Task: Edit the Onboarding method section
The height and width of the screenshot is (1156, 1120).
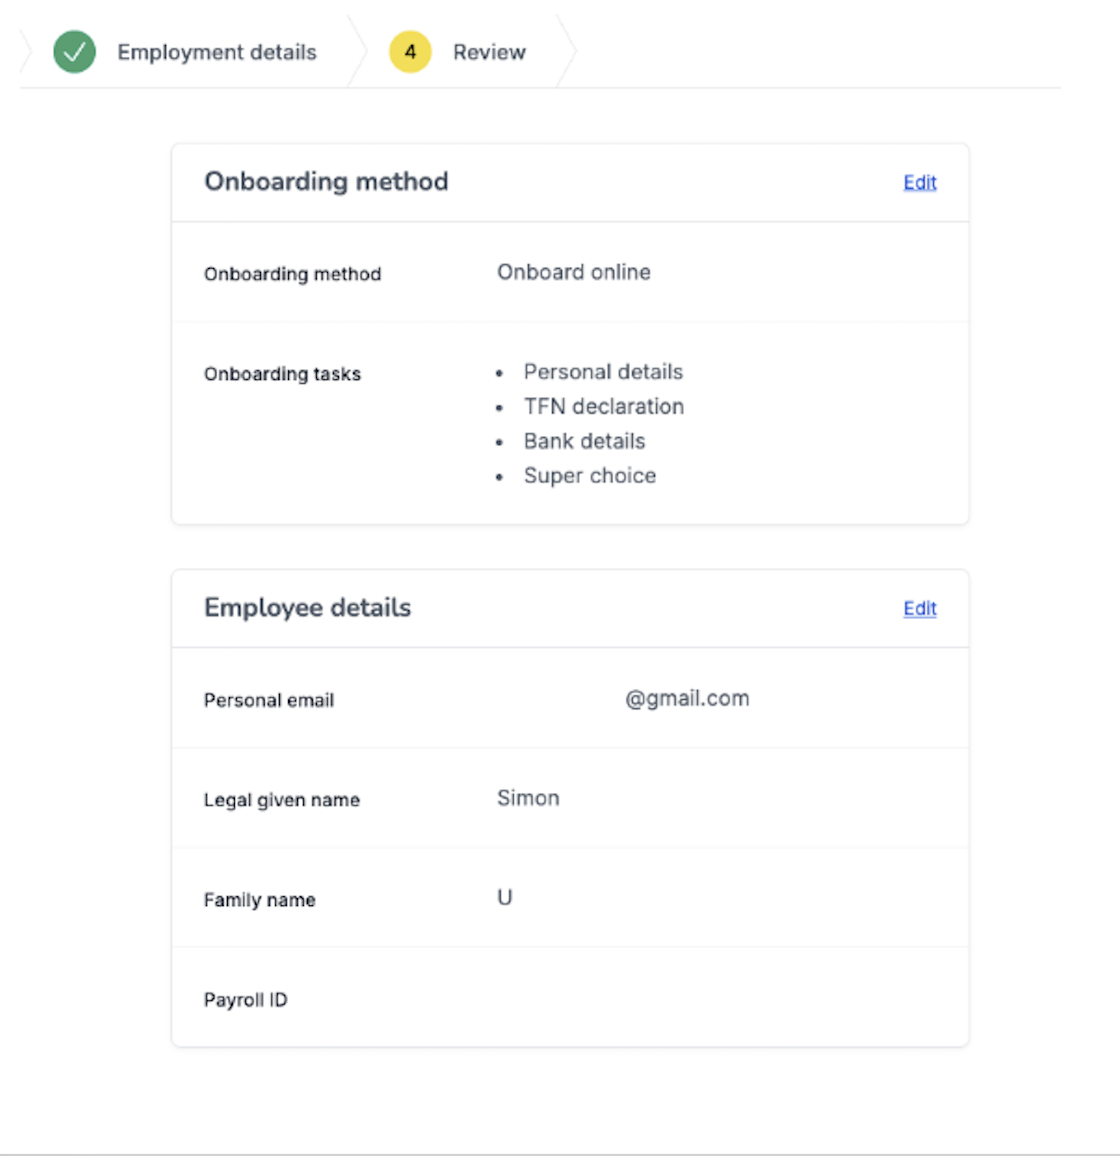Action: [x=919, y=182]
